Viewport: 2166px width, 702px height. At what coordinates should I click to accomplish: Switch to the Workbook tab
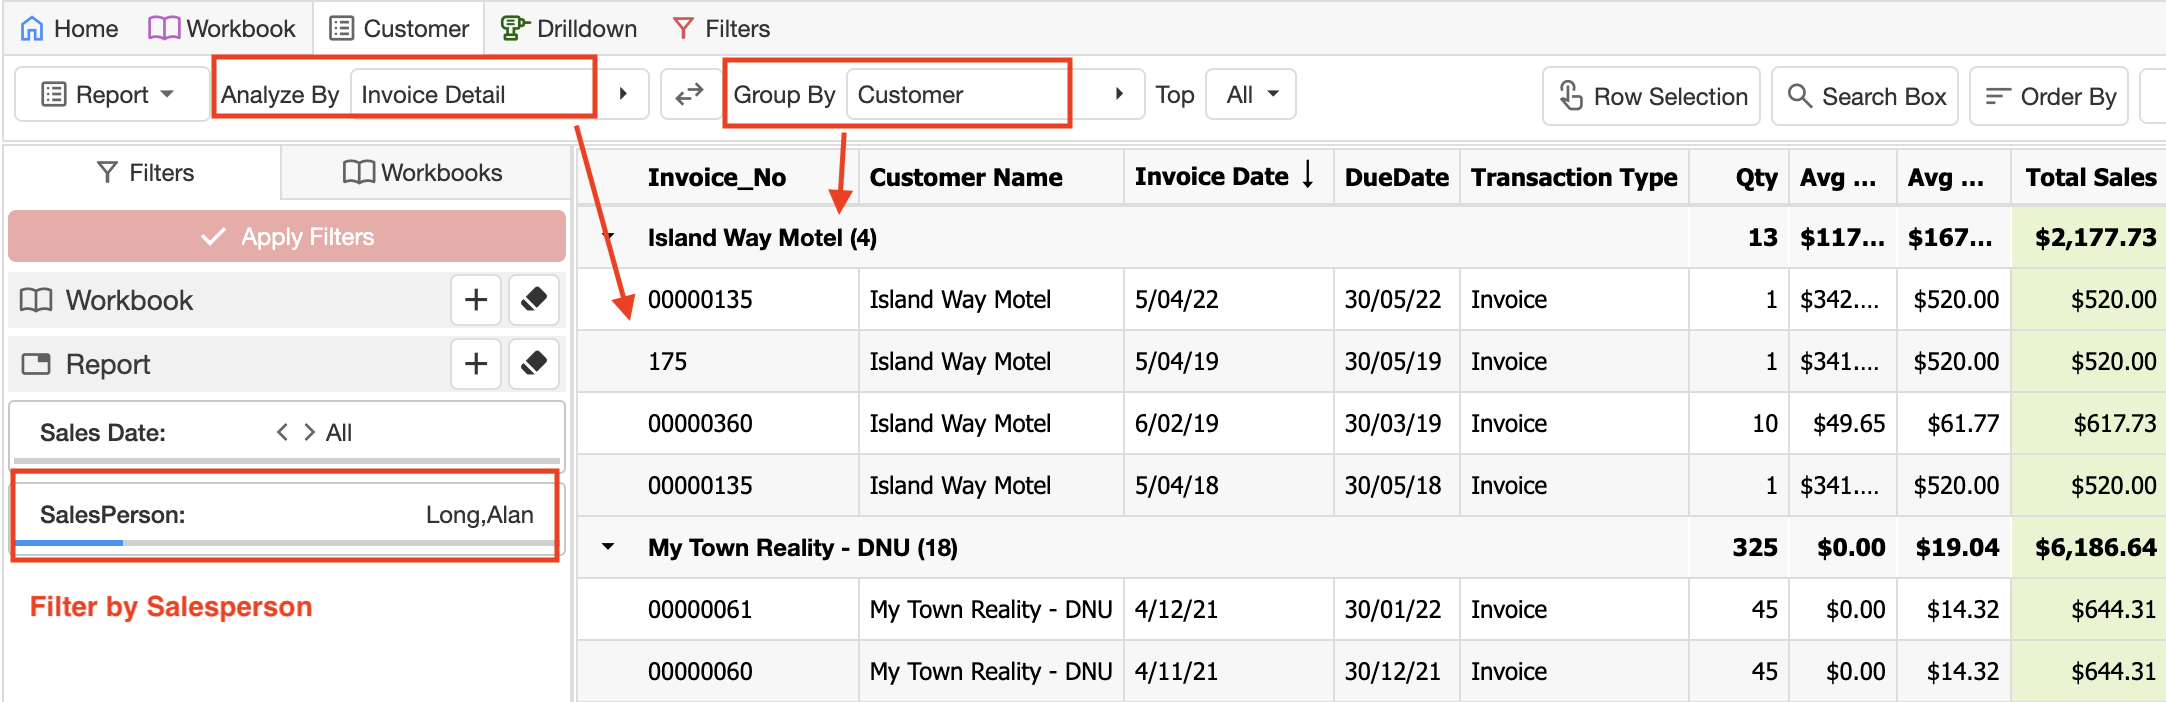pyautogui.click(x=222, y=28)
